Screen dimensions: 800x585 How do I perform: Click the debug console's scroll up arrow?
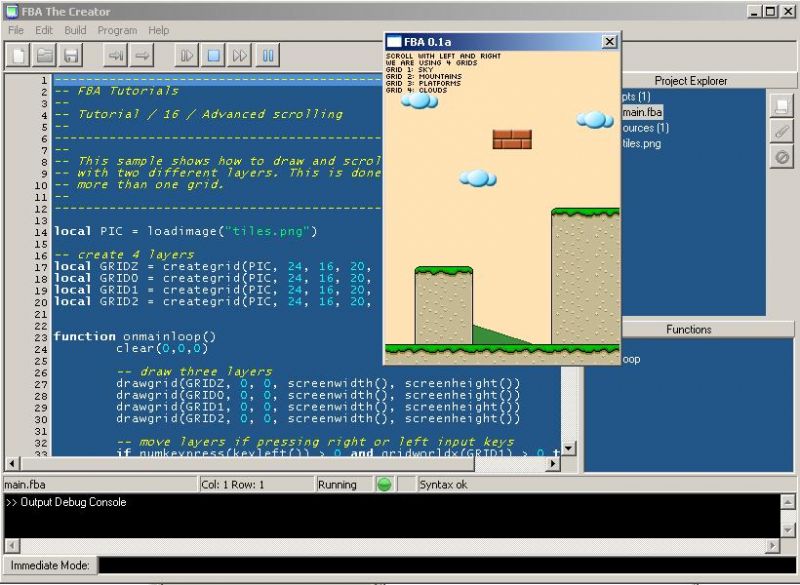pos(787,501)
